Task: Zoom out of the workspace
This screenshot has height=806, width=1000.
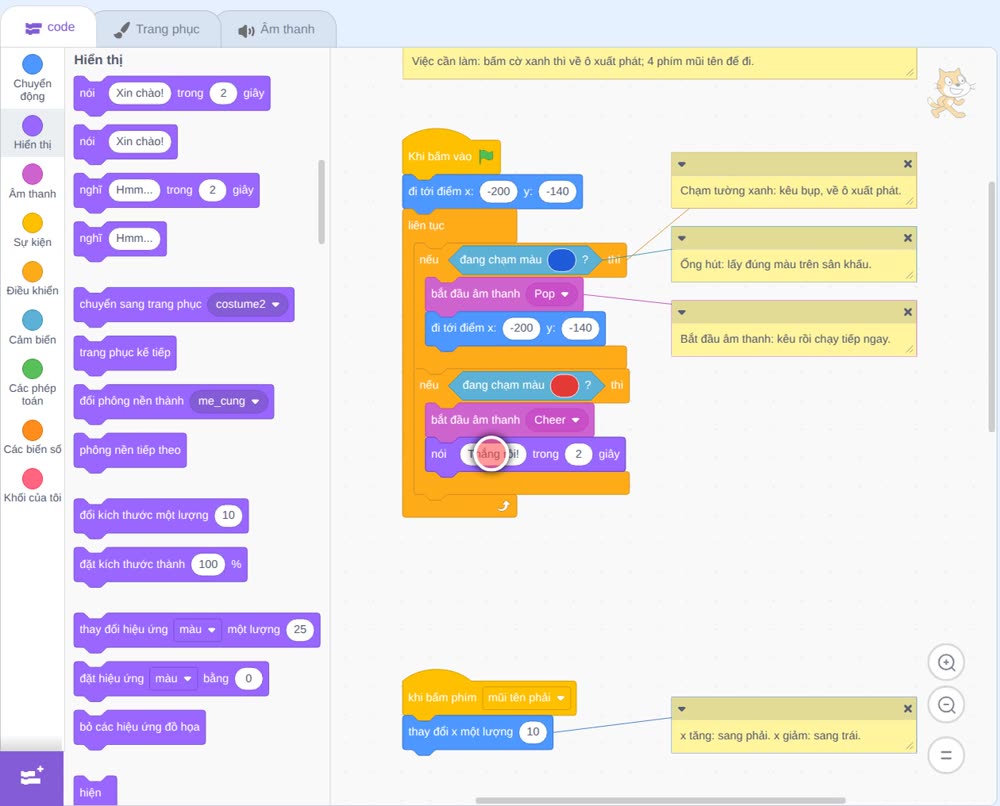Action: (x=946, y=705)
